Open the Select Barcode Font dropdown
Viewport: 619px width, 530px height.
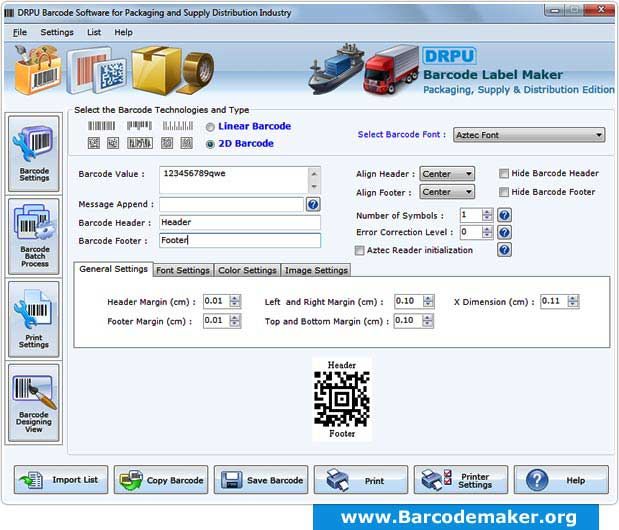click(529, 135)
